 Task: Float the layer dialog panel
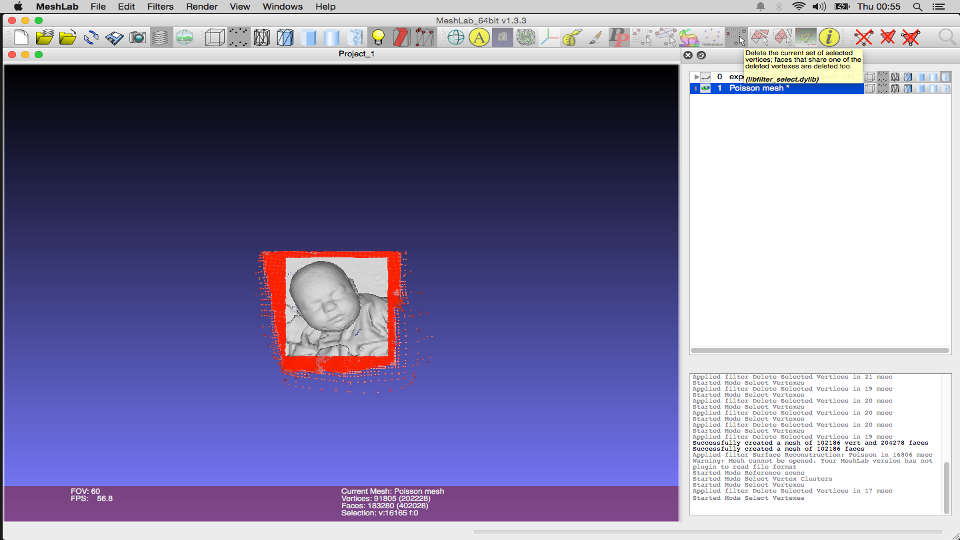[702, 55]
